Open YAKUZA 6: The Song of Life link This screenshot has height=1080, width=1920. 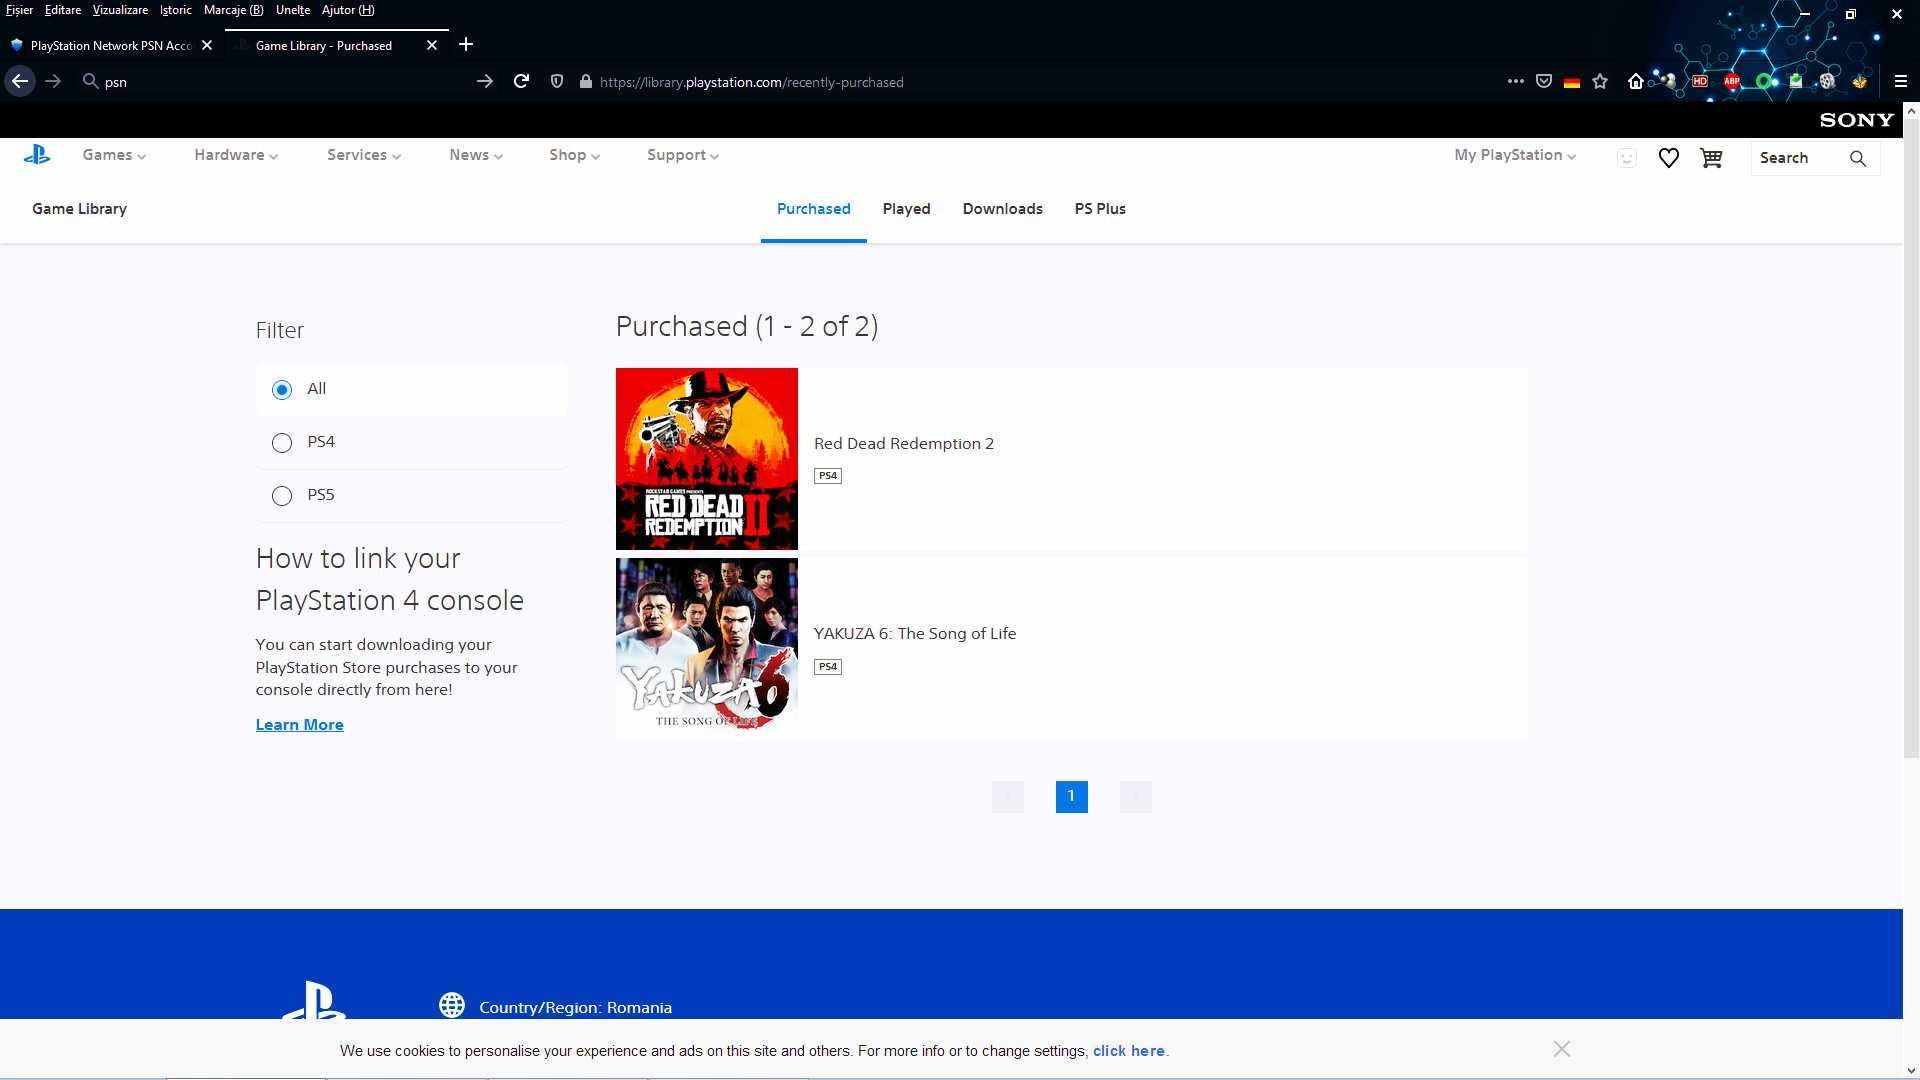[914, 634]
